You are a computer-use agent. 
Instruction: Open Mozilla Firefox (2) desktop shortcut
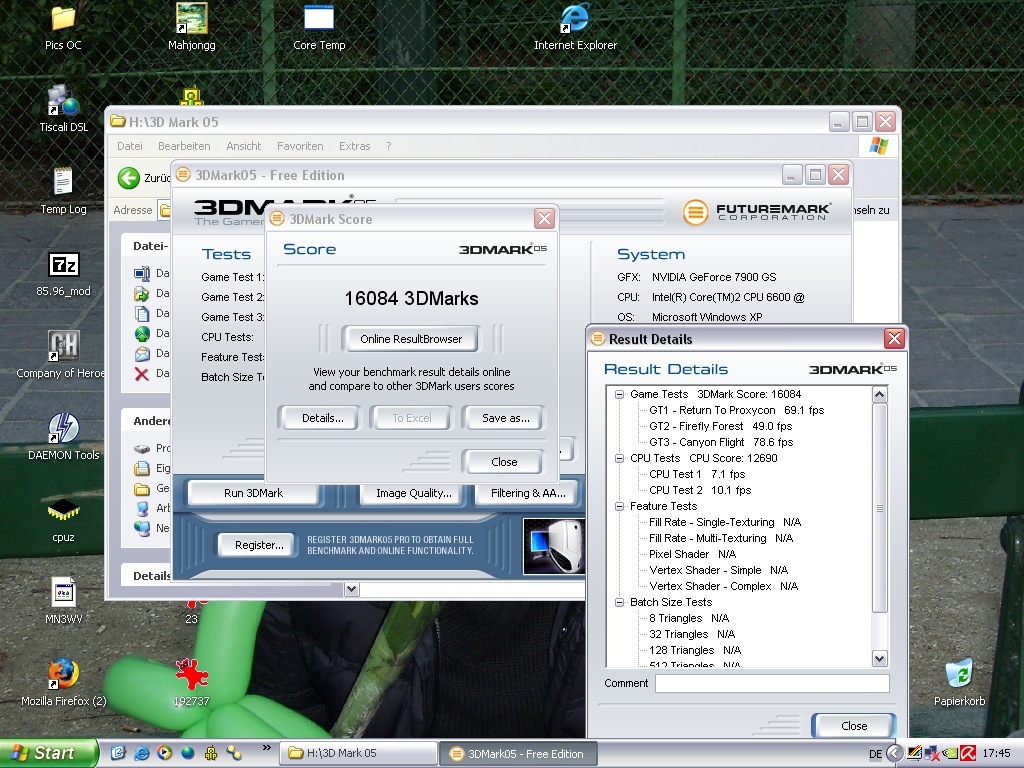click(x=63, y=674)
